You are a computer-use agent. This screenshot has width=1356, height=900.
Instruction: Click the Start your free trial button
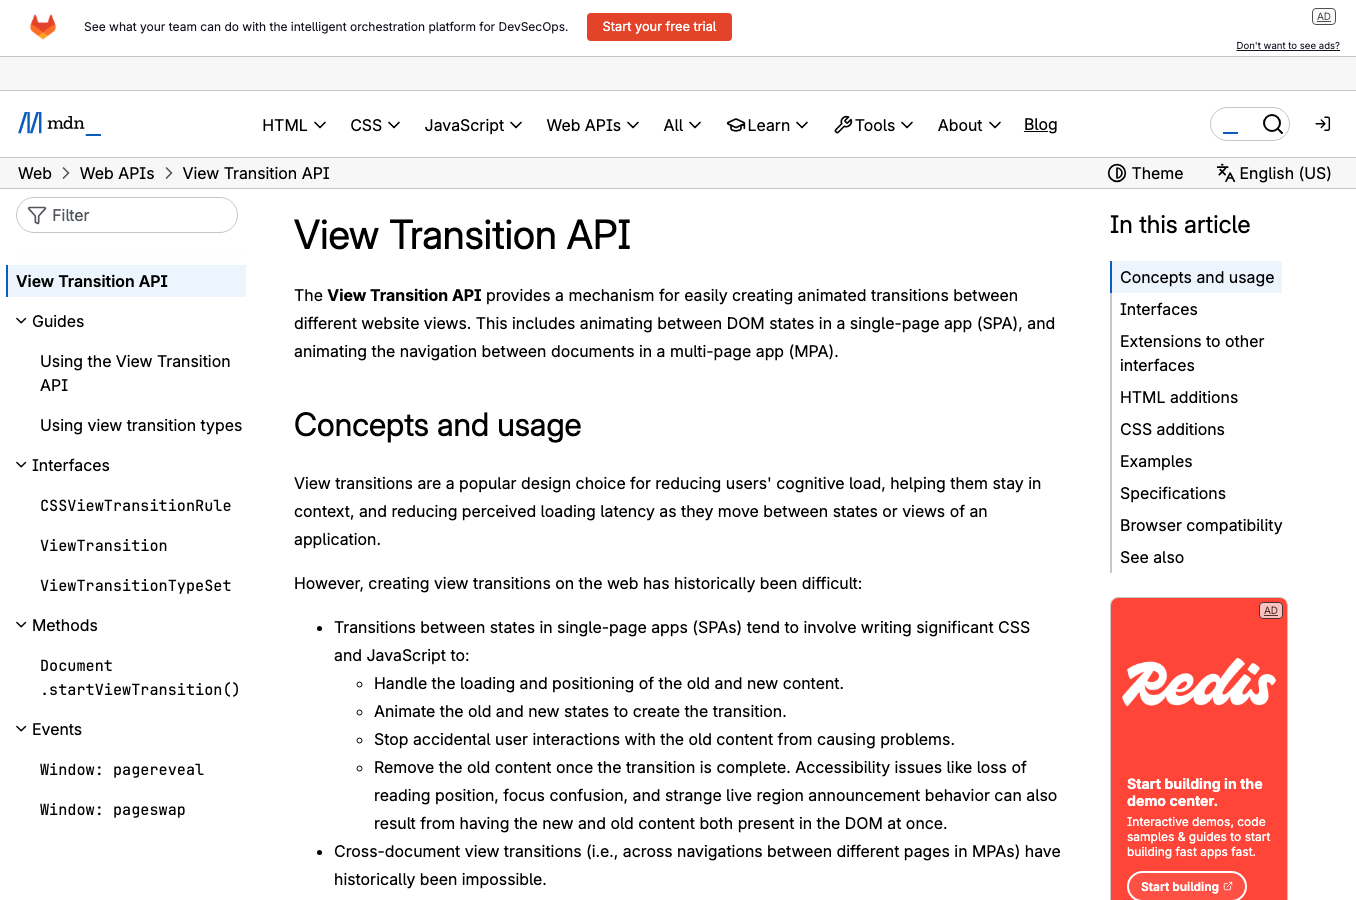click(x=659, y=27)
